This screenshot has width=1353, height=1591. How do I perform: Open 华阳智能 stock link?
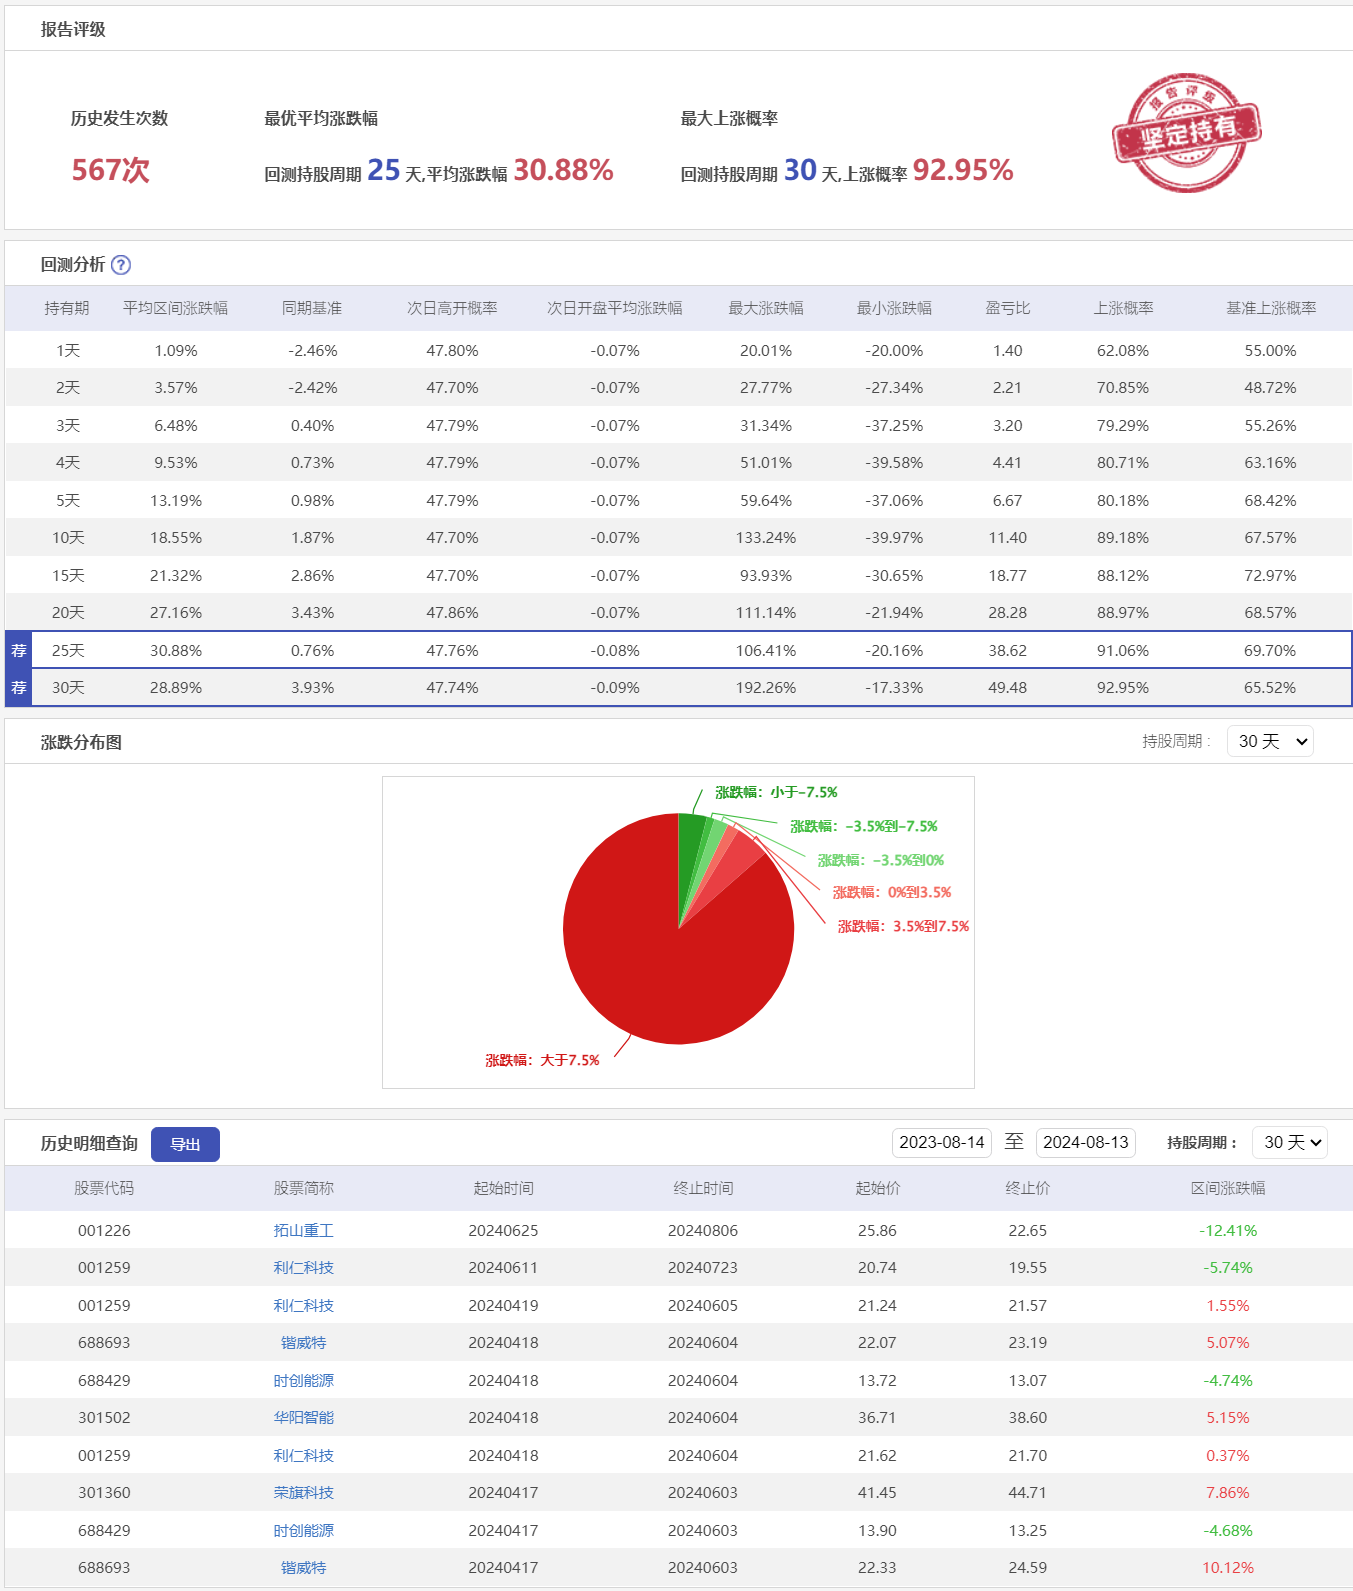[x=303, y=1418]
